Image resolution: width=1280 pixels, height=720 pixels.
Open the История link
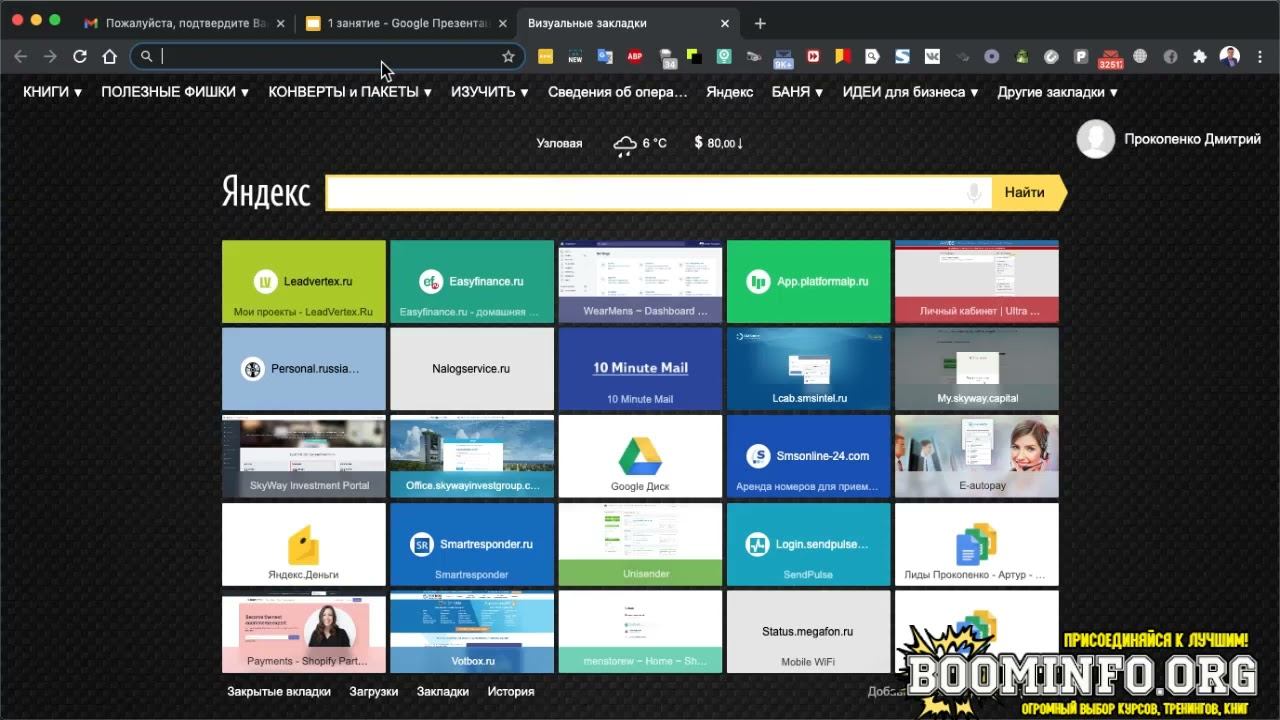[x=511, y=691]
